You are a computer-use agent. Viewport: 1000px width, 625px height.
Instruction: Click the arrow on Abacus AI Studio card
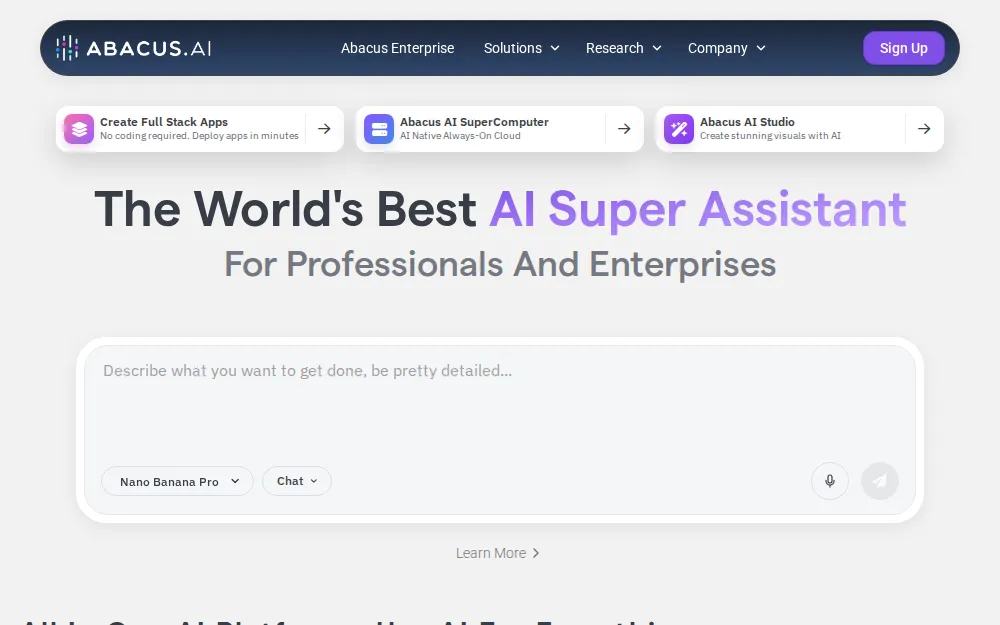pos(923,129)
